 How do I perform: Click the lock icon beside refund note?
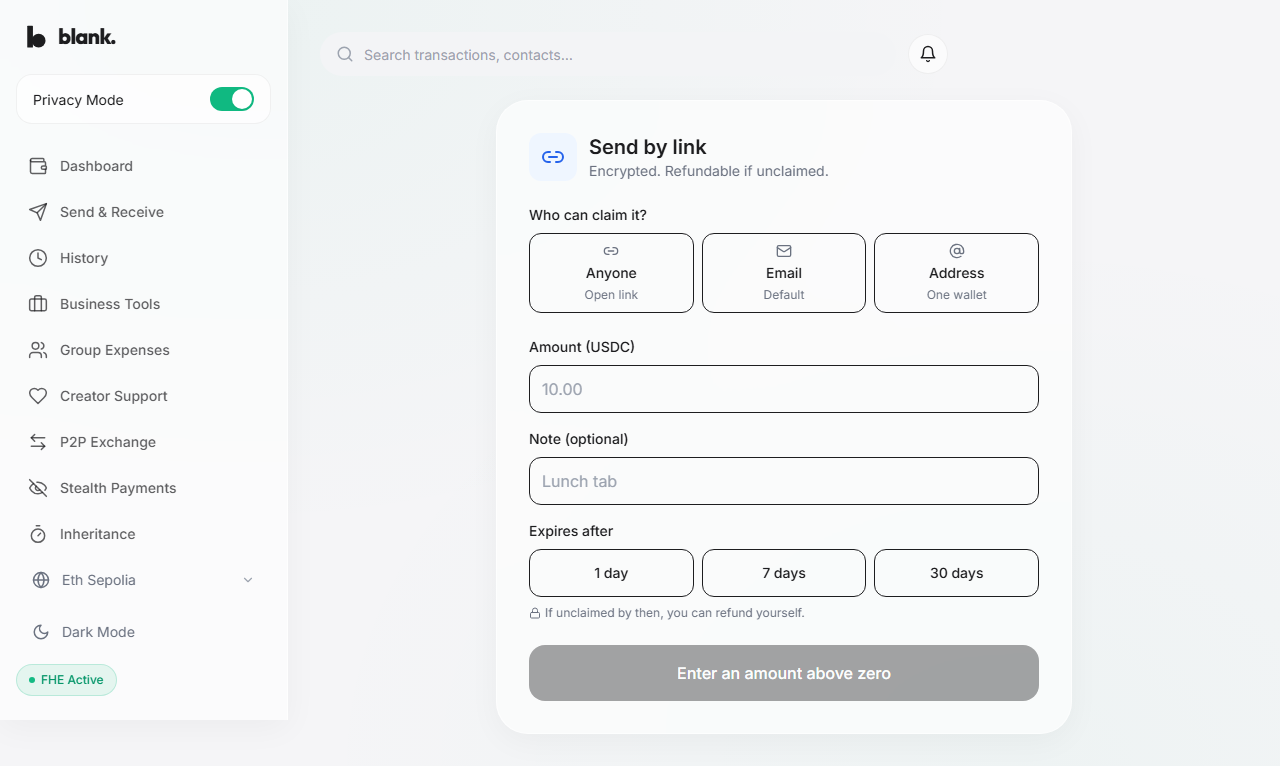[535, 613]
